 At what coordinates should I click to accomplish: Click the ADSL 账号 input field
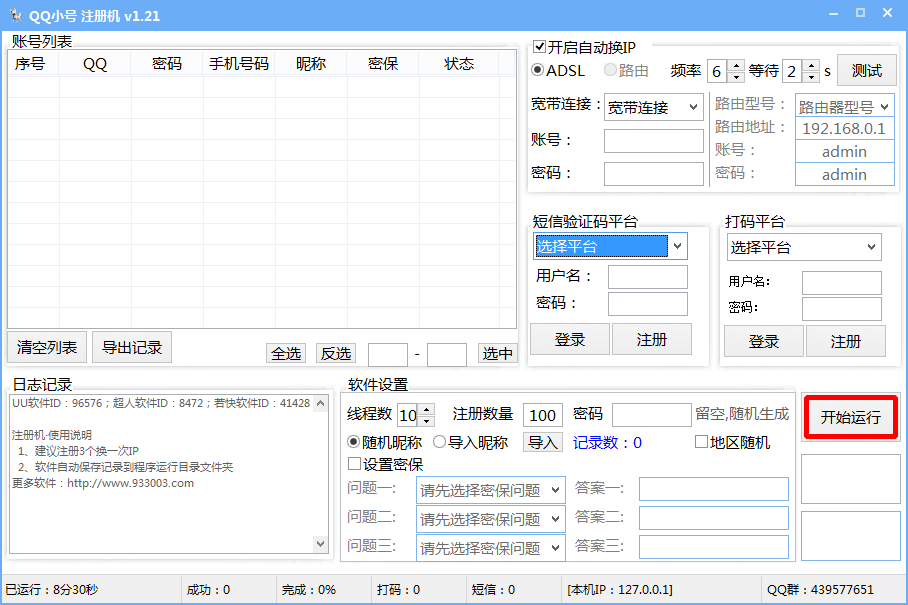(653, 141)
